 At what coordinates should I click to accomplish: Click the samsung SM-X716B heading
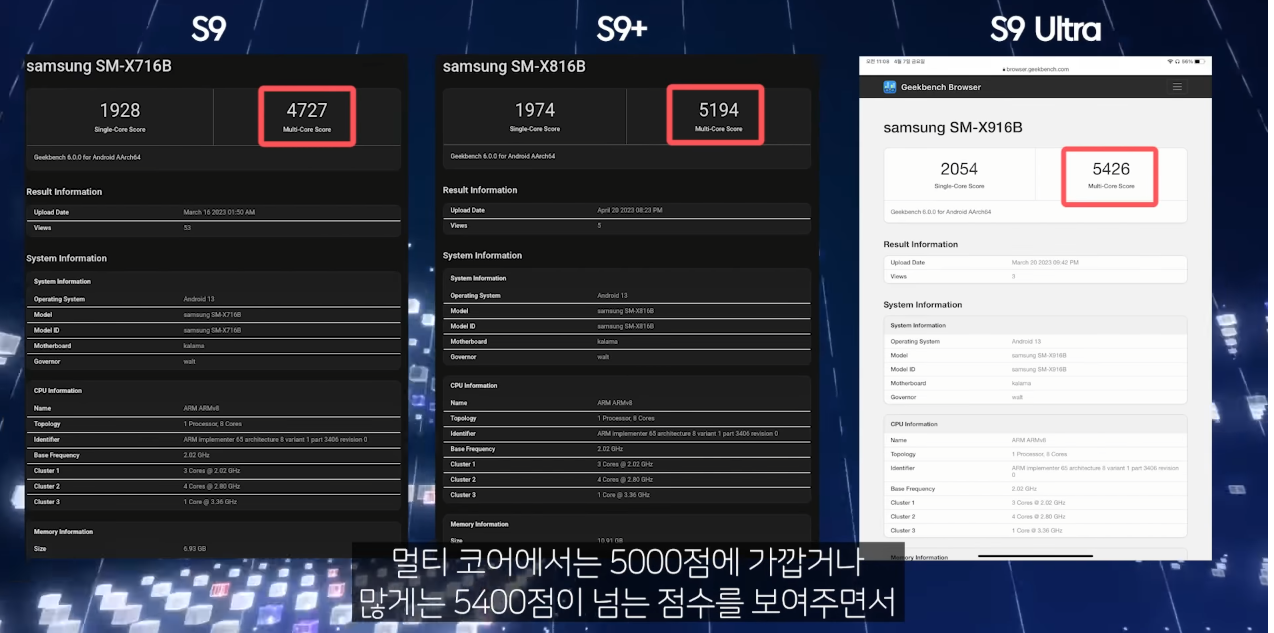99,66
